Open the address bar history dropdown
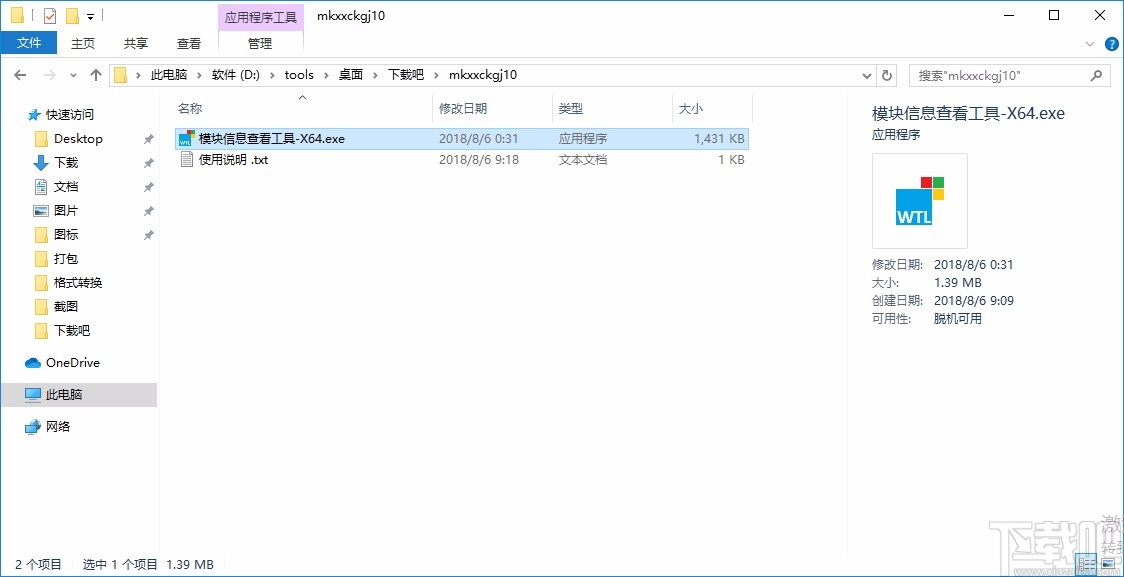 pos(867,75)
